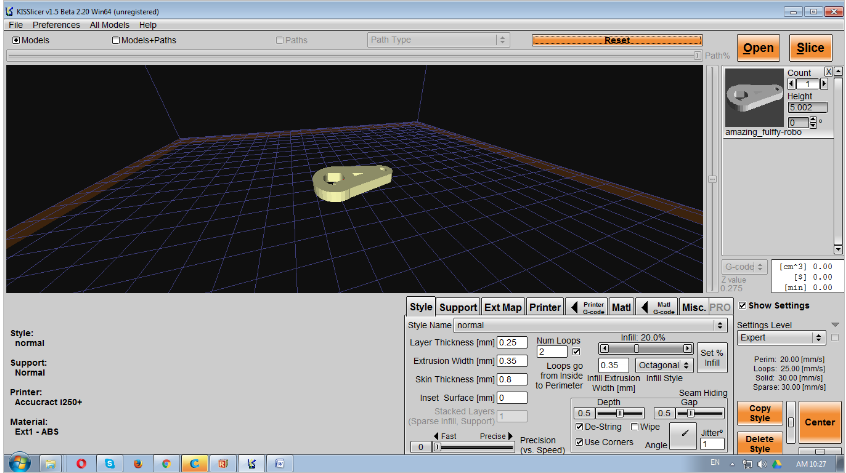
Task: Open the All Models menu
Action: (x=110, y=25)
